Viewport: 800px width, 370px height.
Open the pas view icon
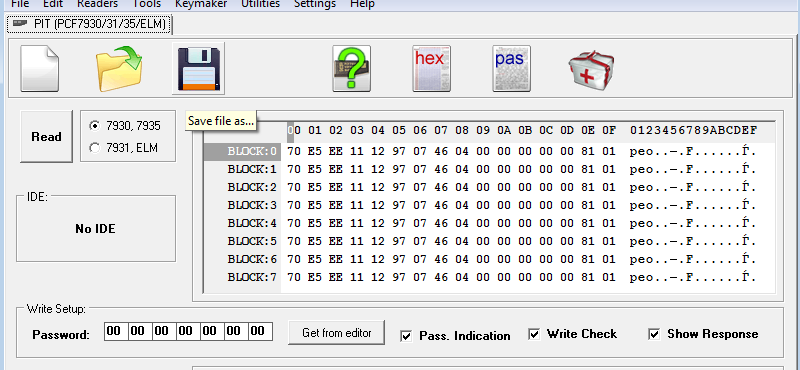(511, 68)
